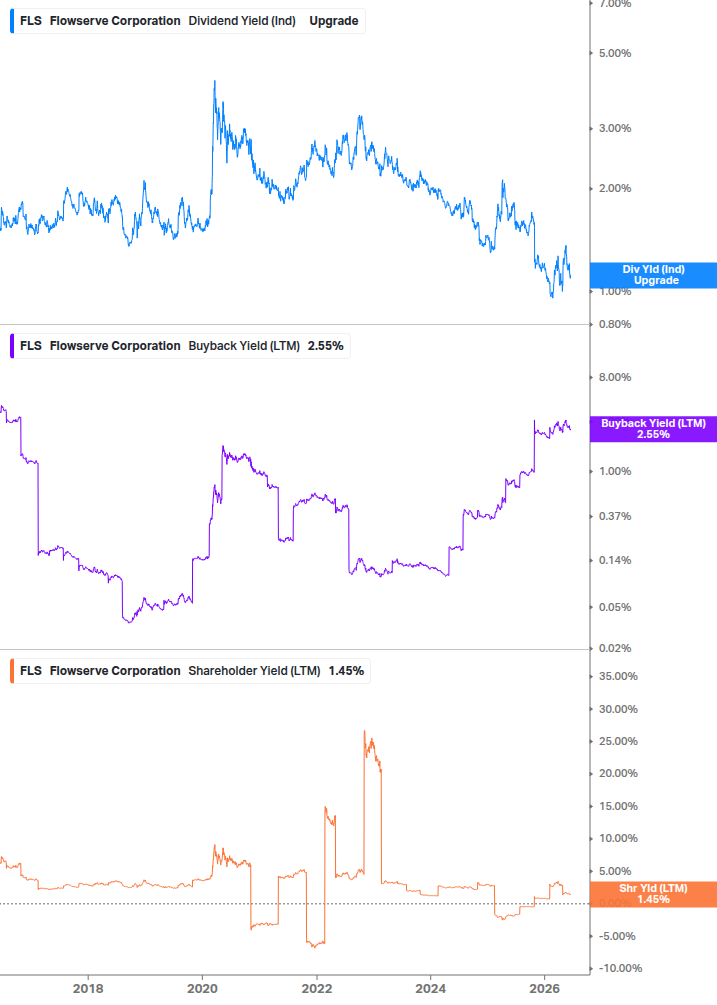Click the -10.00% tick on shareholder yield axis
Viewport: 717px width, 1005px height.
pos(620,968)
